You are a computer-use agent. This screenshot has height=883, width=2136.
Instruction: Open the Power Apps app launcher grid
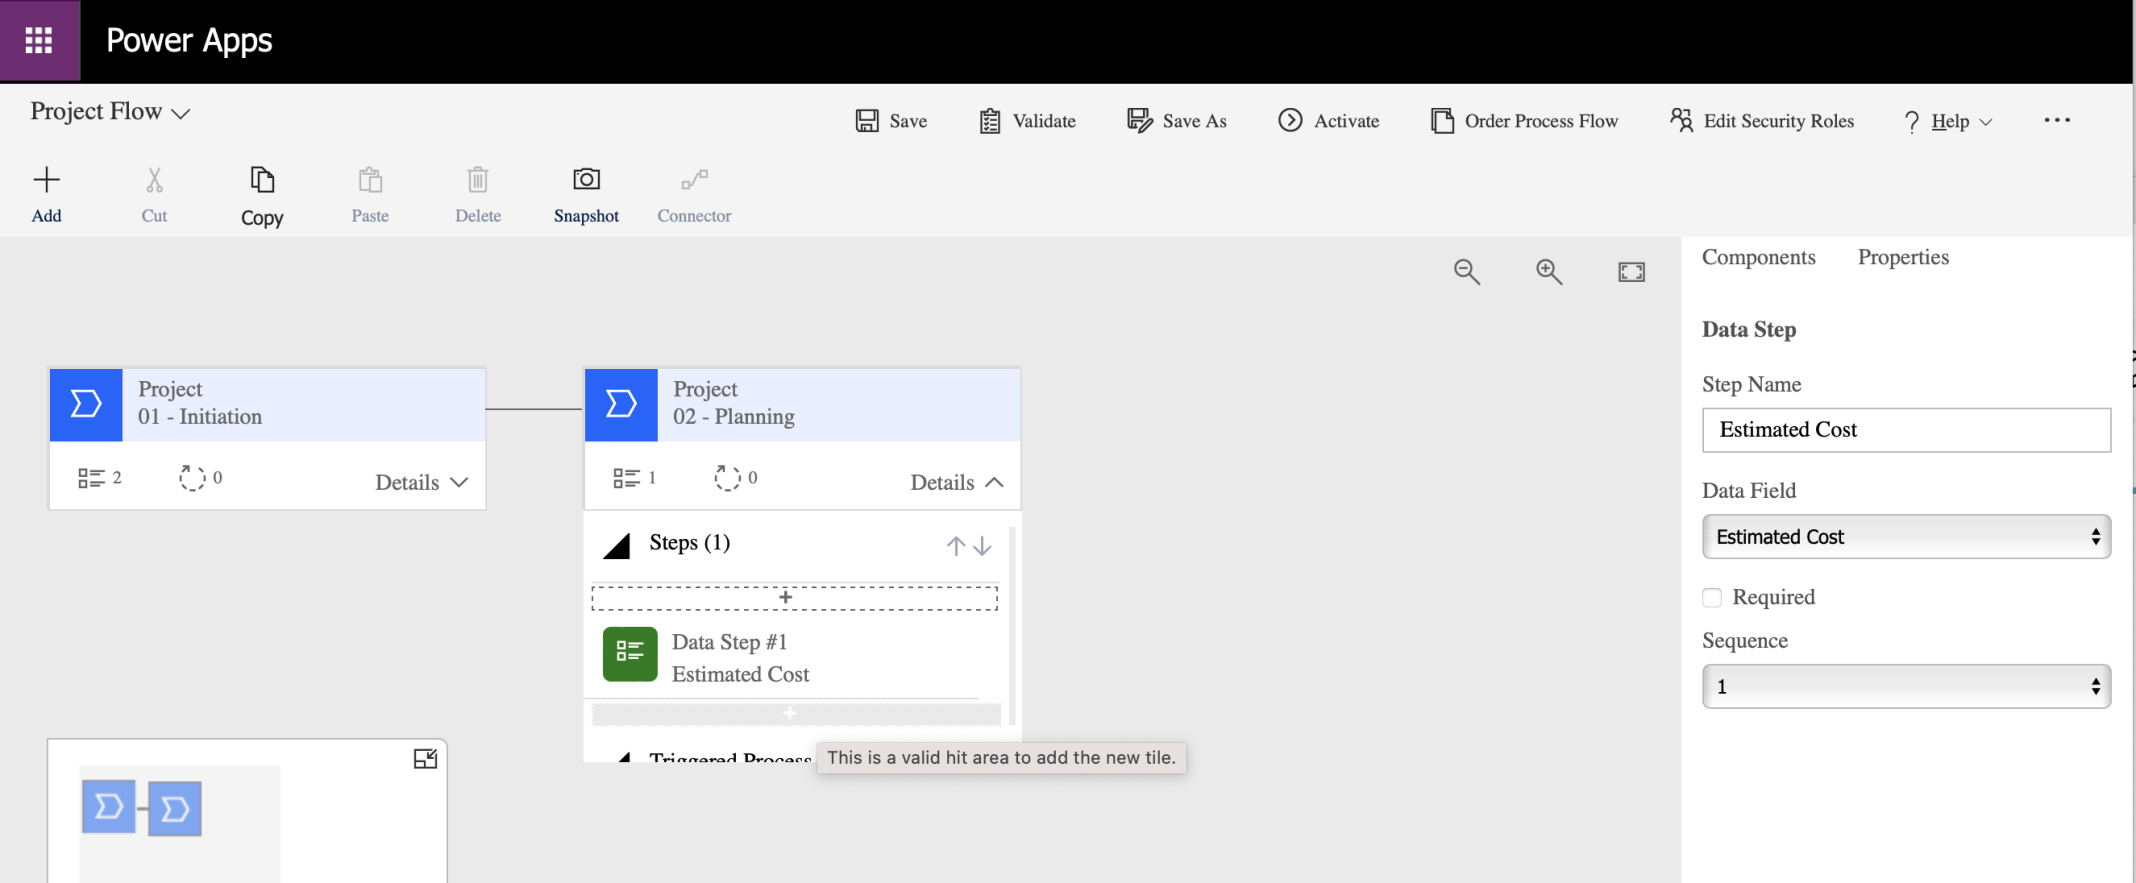point(39,40)
